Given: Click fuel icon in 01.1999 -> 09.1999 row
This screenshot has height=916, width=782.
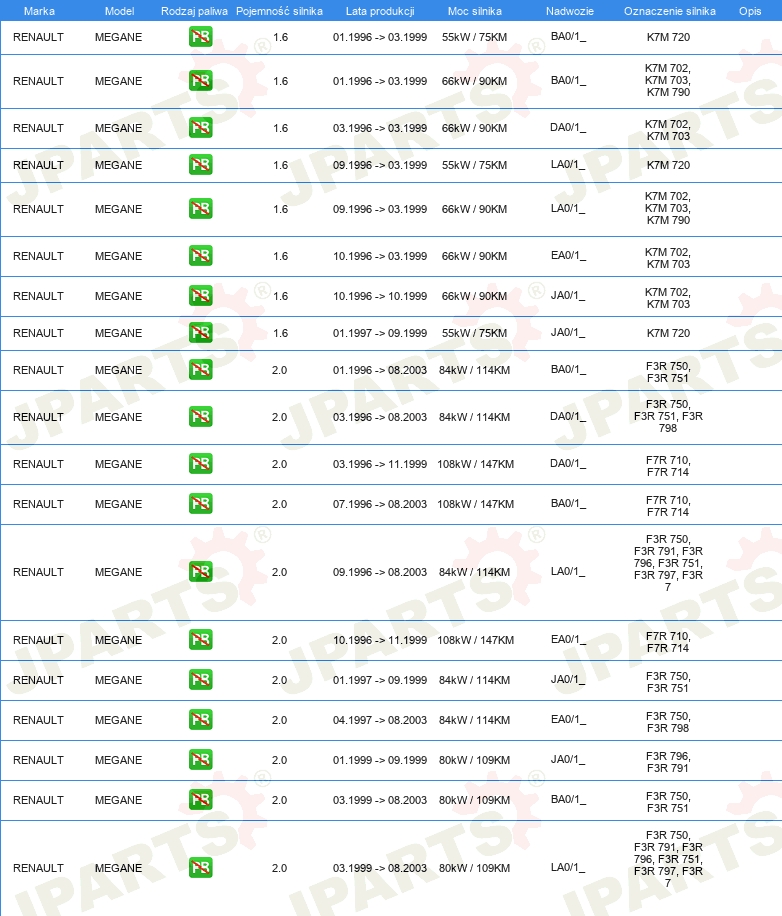Looking at the screenshot, I should (200, 759).
